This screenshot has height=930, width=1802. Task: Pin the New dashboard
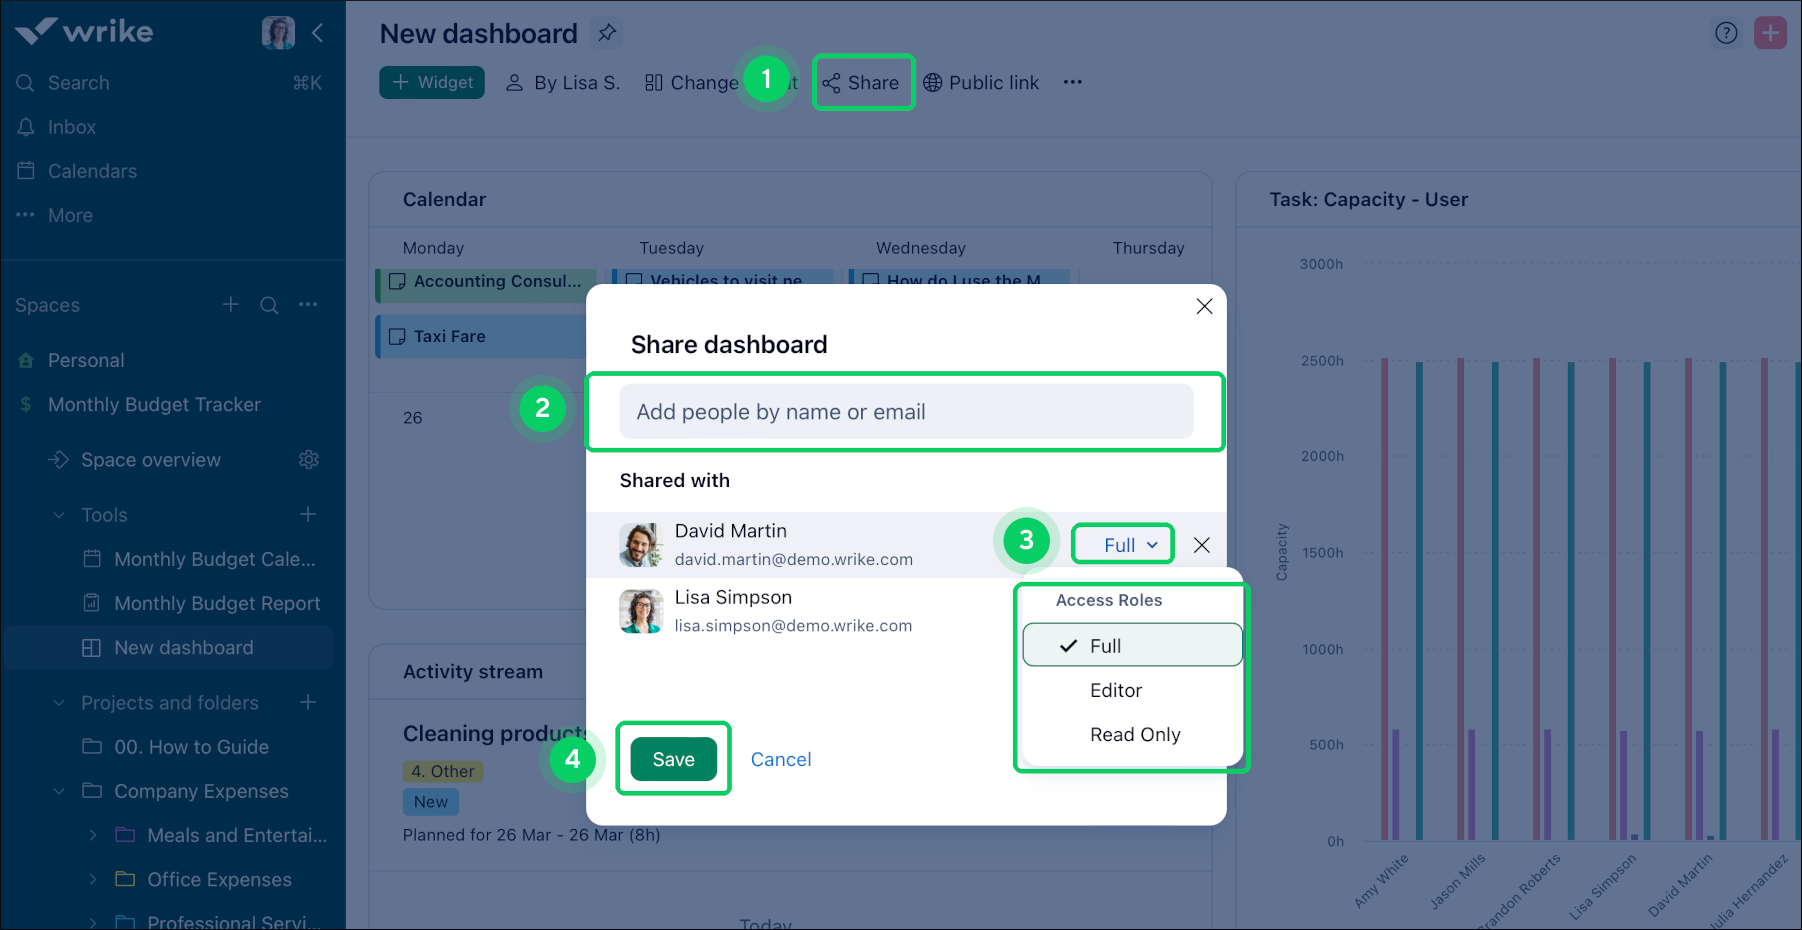[607, 32]
